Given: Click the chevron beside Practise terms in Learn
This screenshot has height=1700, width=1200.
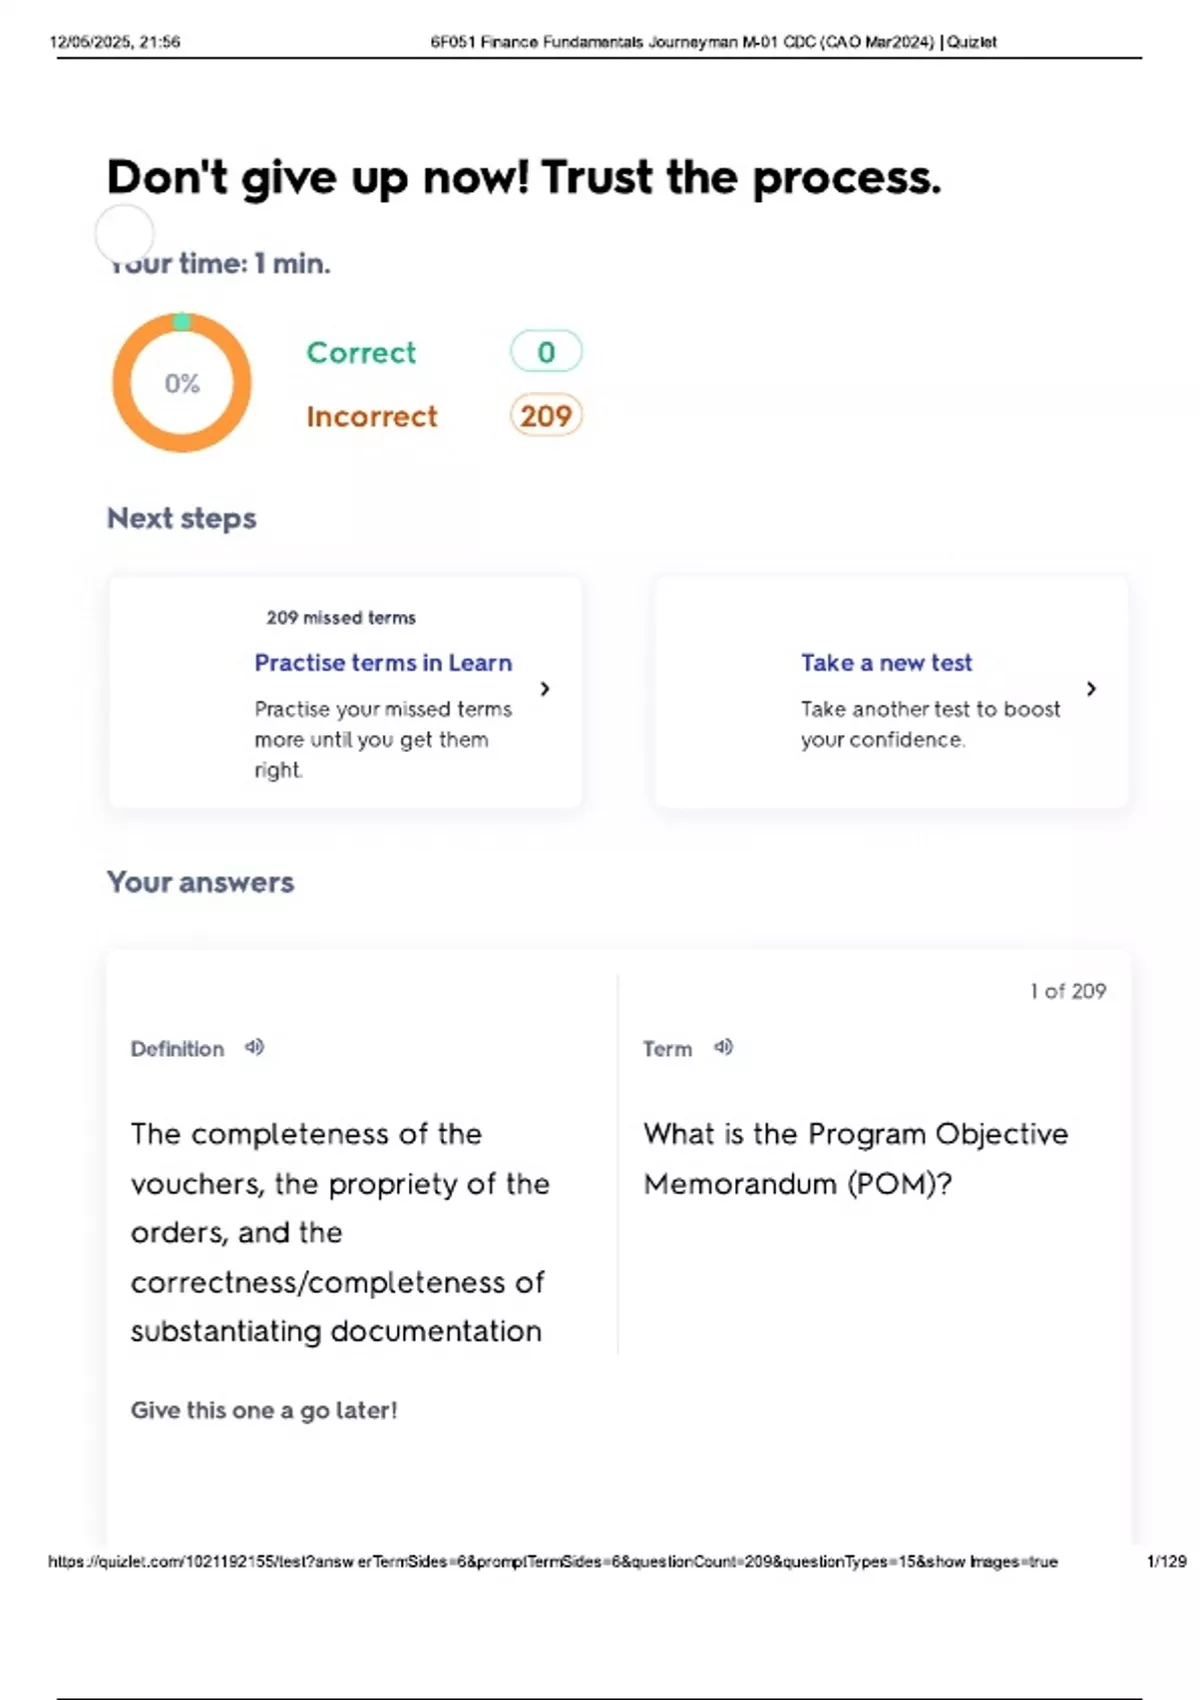Looking at the screenshot, I should pyautogui.click(x=545, y=689).
